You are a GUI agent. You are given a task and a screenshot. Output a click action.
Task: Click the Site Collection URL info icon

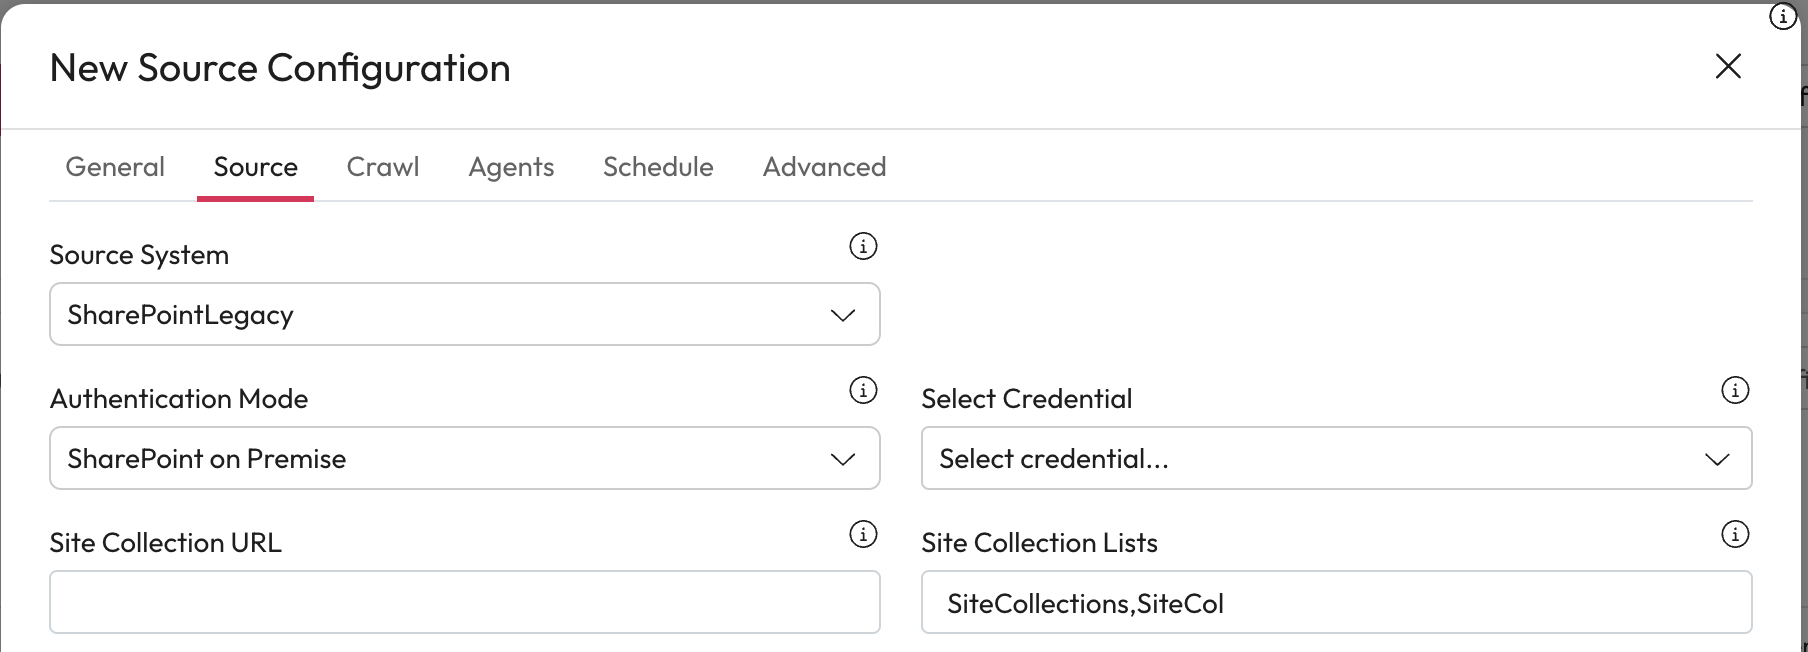863,534
